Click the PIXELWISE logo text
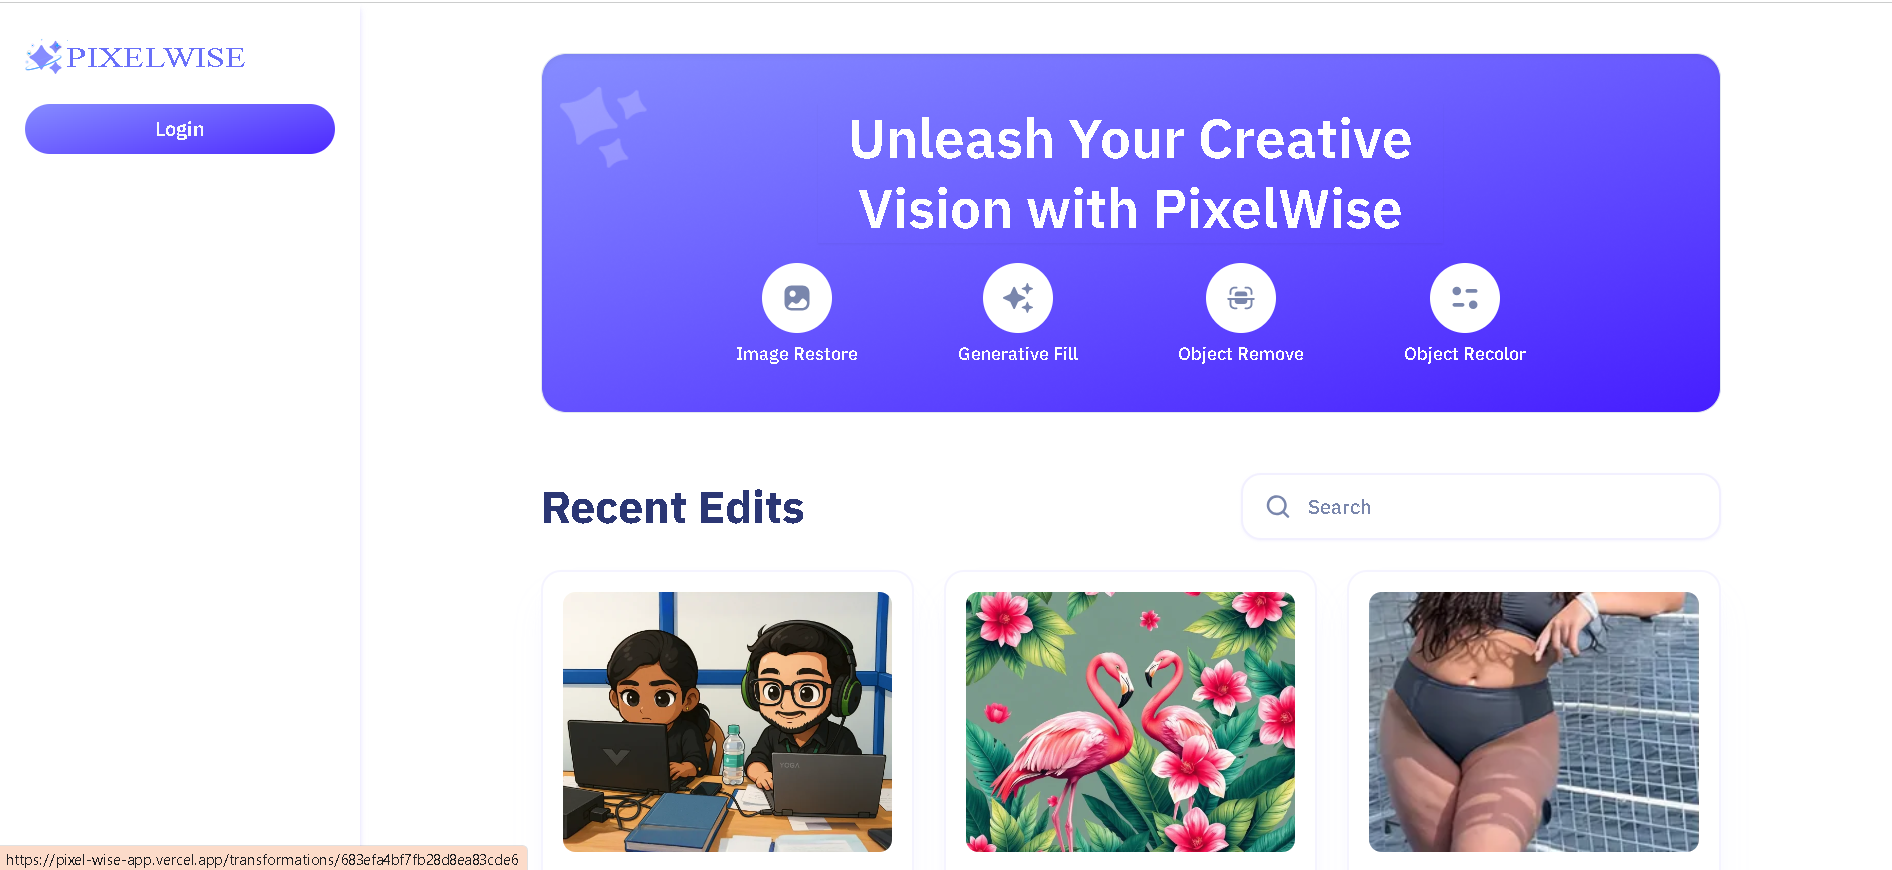1892x870 pixels. 156,58
